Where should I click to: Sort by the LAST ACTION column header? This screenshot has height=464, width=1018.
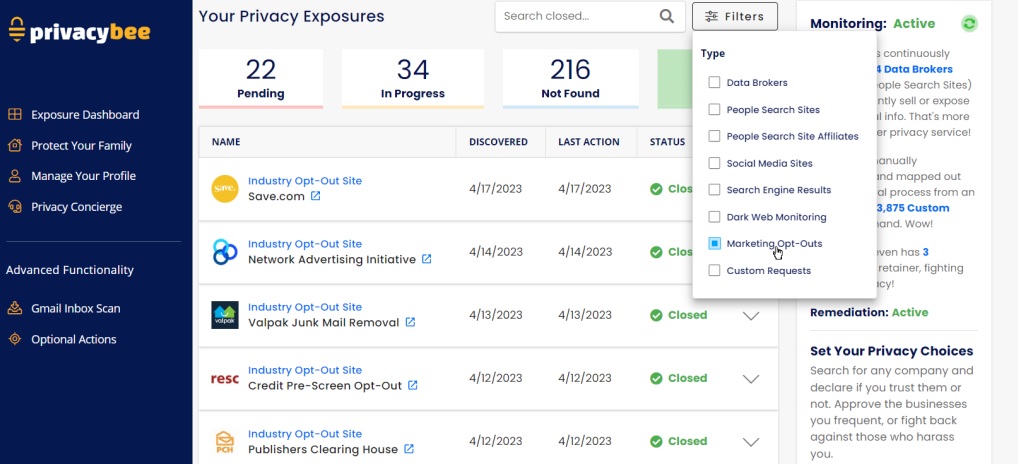point(589,141)
